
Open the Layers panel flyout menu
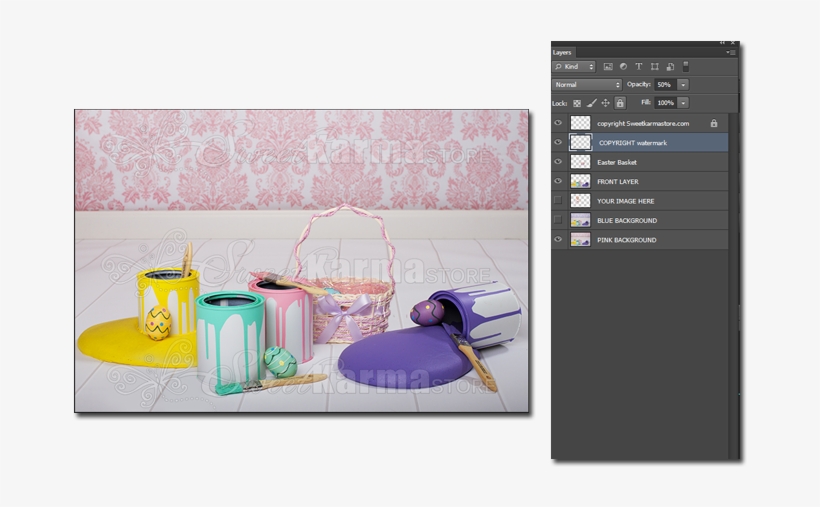coord(731,52)
